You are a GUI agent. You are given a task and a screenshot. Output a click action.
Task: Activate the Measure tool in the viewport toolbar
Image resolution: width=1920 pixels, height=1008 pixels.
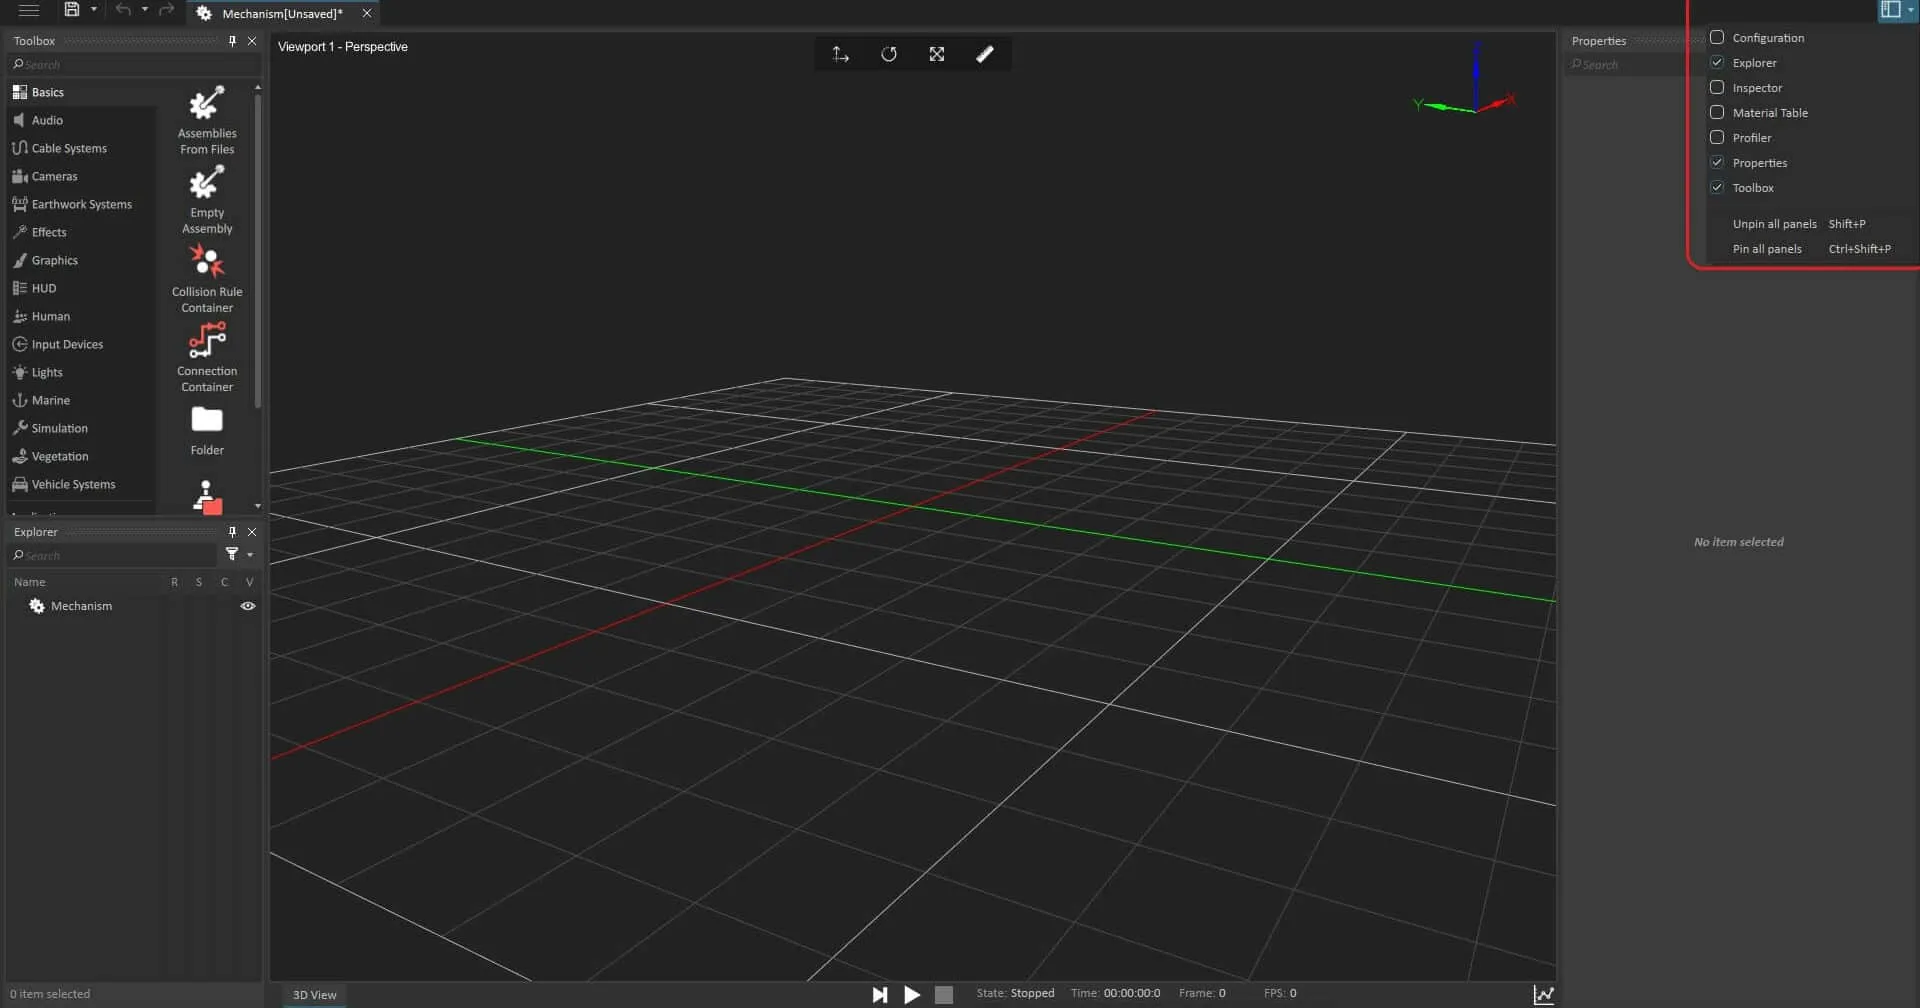pos(985,54)
